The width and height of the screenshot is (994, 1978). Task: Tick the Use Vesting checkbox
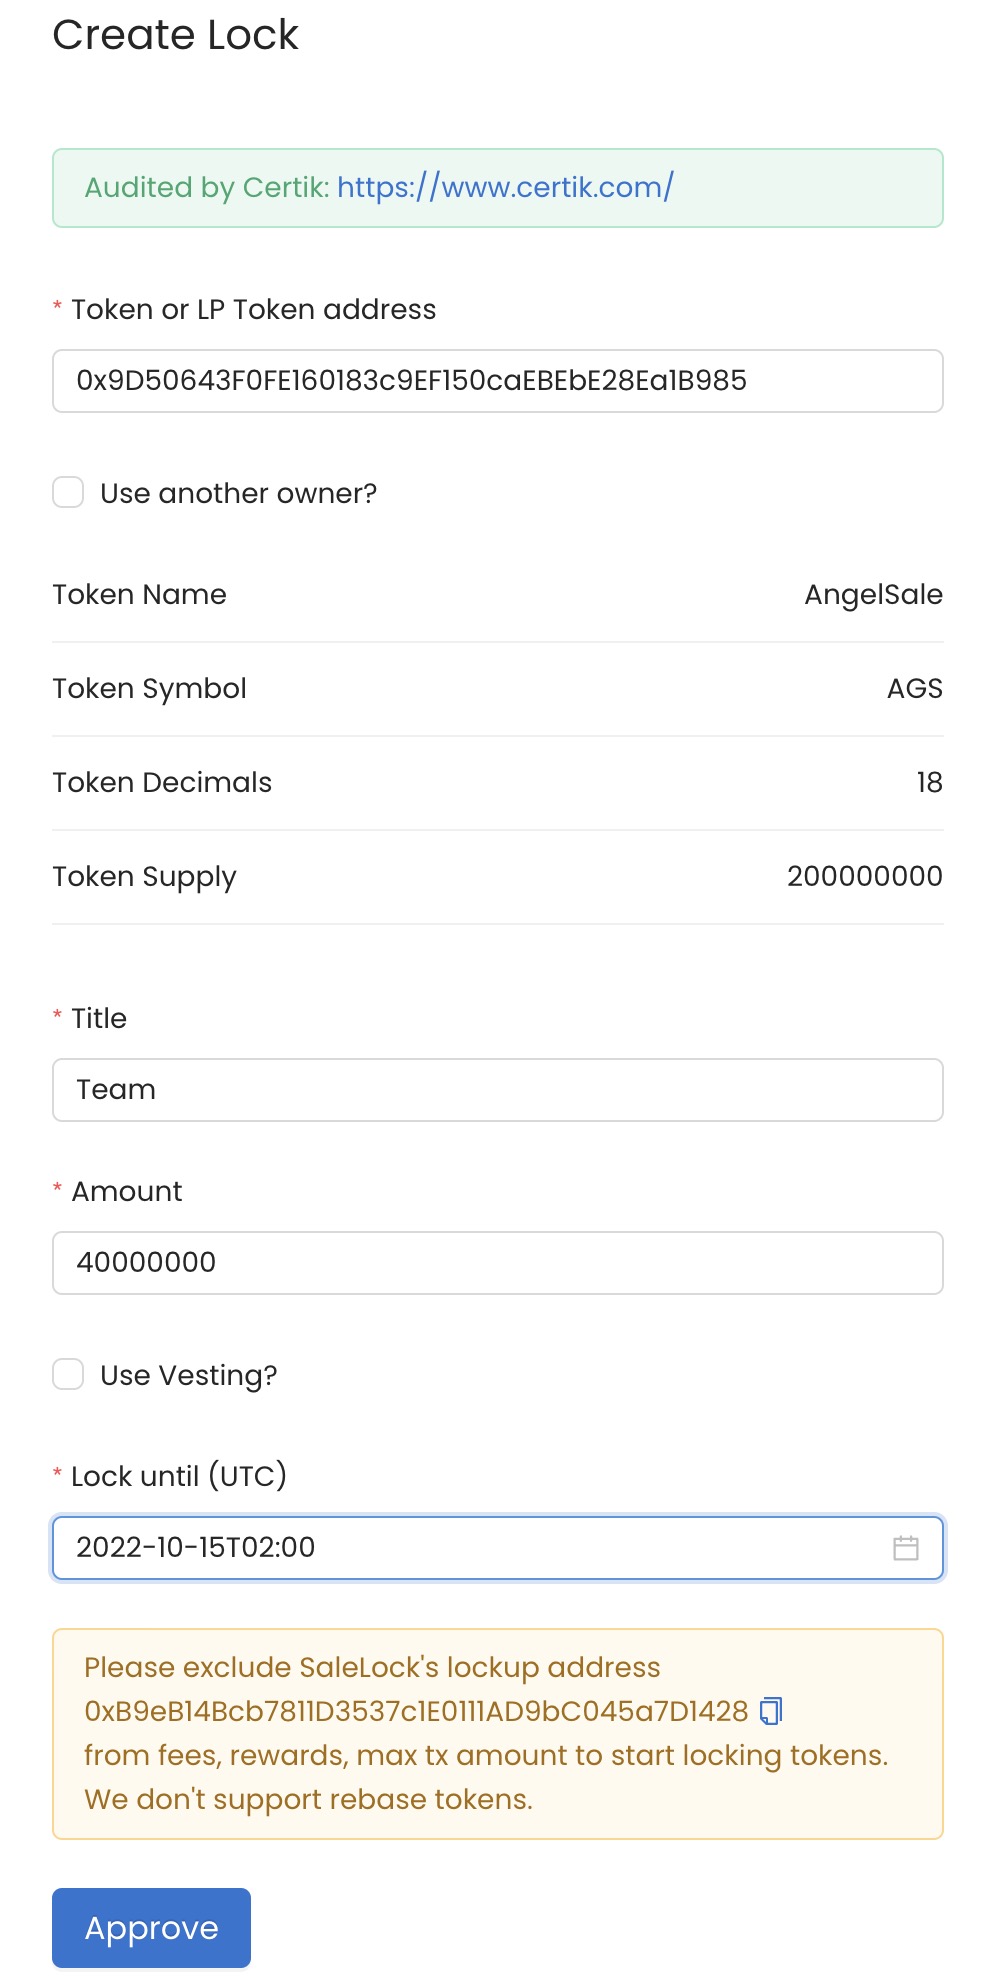pyautogui.click(x=68, y=1374)
